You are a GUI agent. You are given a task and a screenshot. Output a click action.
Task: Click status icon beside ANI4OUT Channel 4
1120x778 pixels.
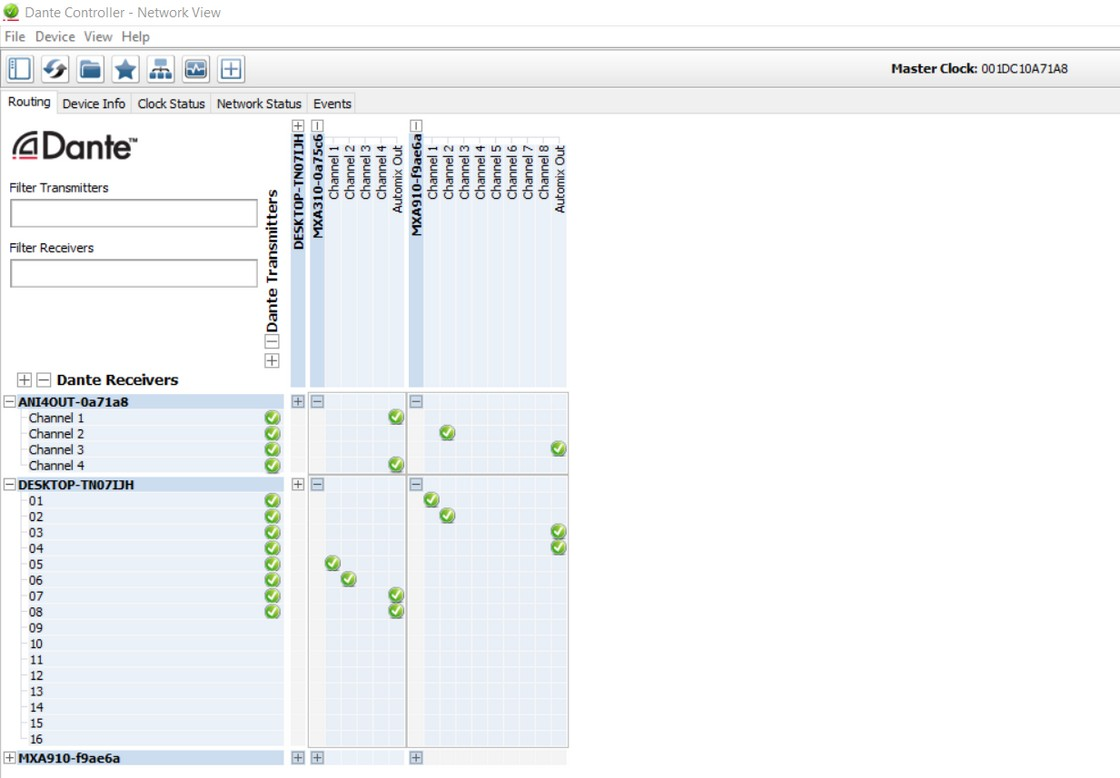point(272,465)
